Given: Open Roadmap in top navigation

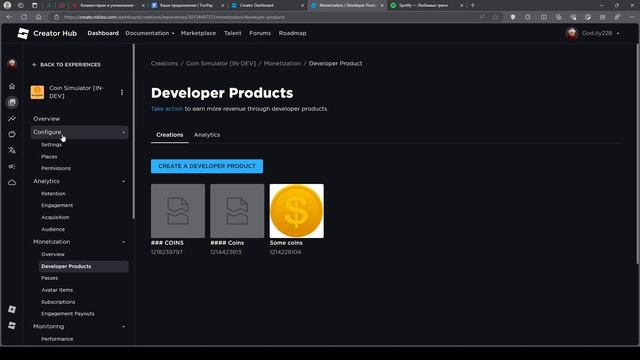Looking at the screenshot, I should (292, 33).
